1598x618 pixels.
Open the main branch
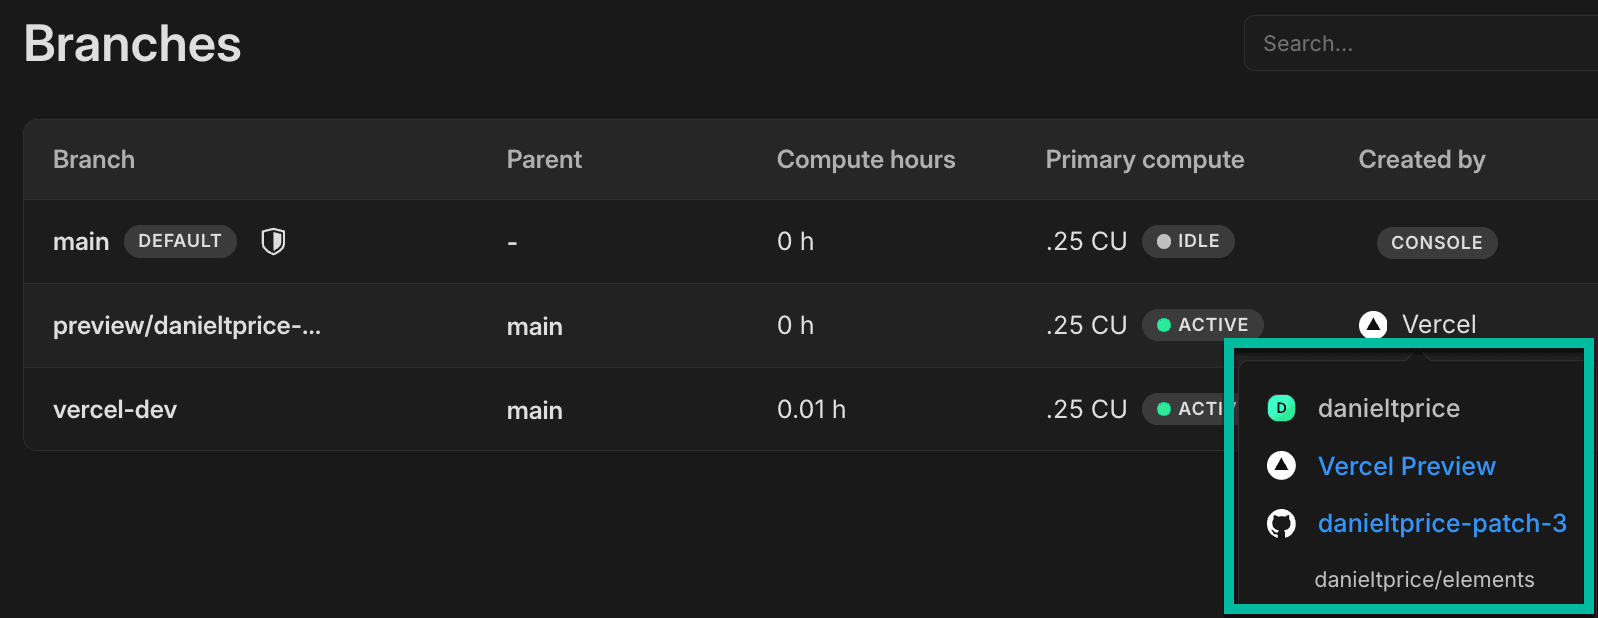81,242
